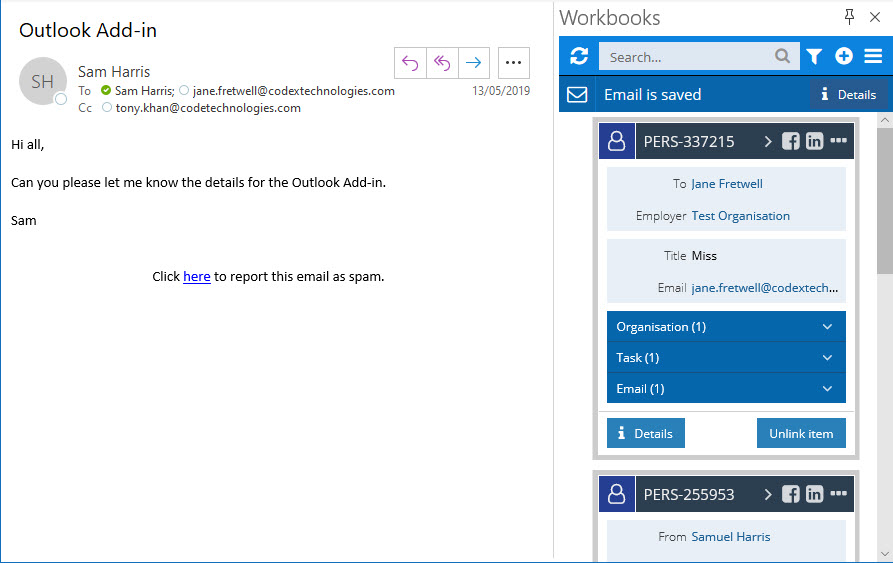The height and width of the screenshot is (563, 893).
Task: Click the Outlook Add-in subject line
Action: coord(88,30)
